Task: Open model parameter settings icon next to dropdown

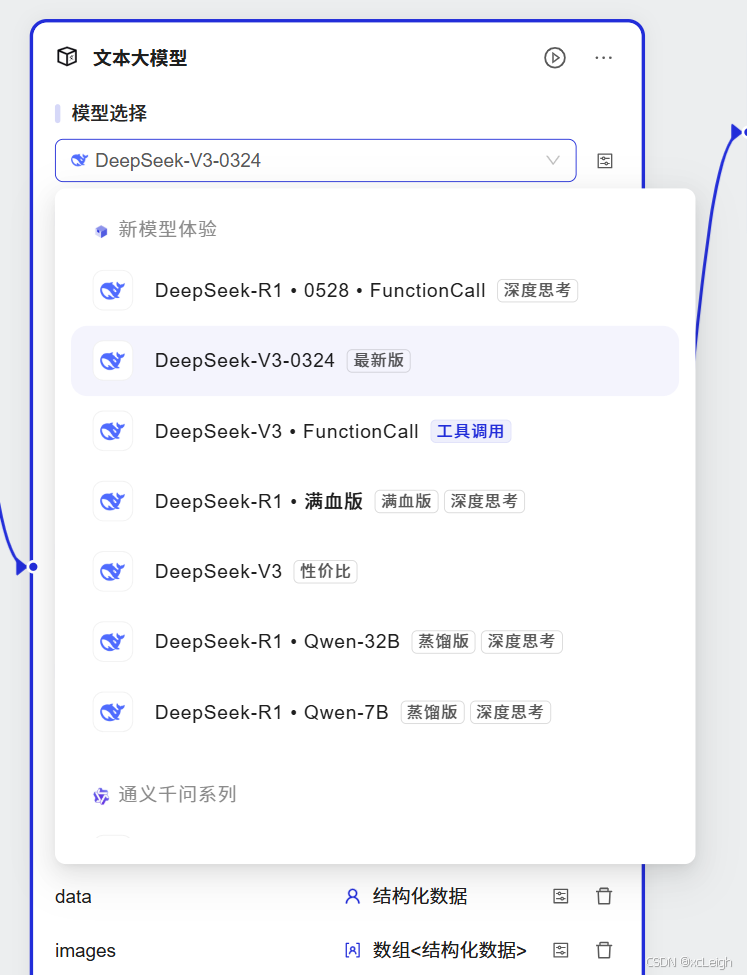Action: click(605, 161)
